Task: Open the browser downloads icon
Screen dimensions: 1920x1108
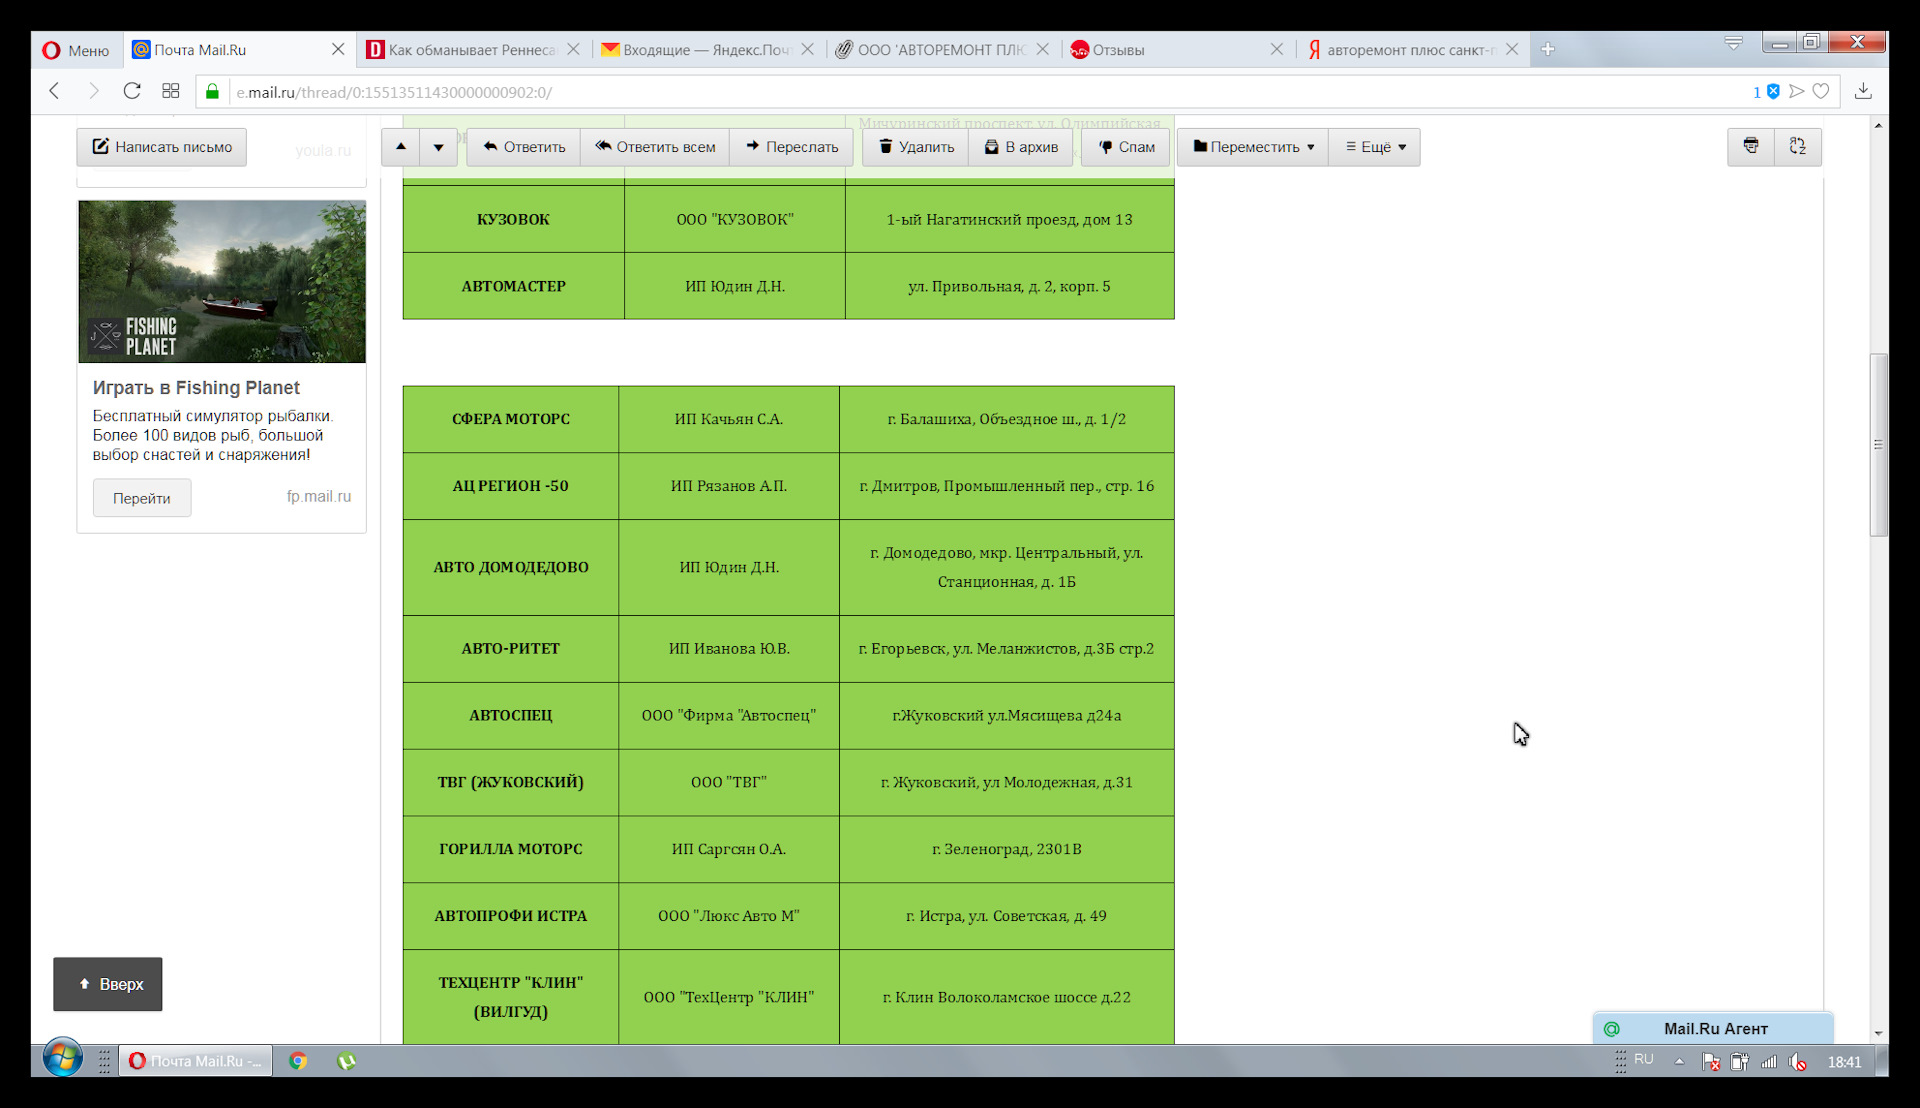Action: point(1863,91)
